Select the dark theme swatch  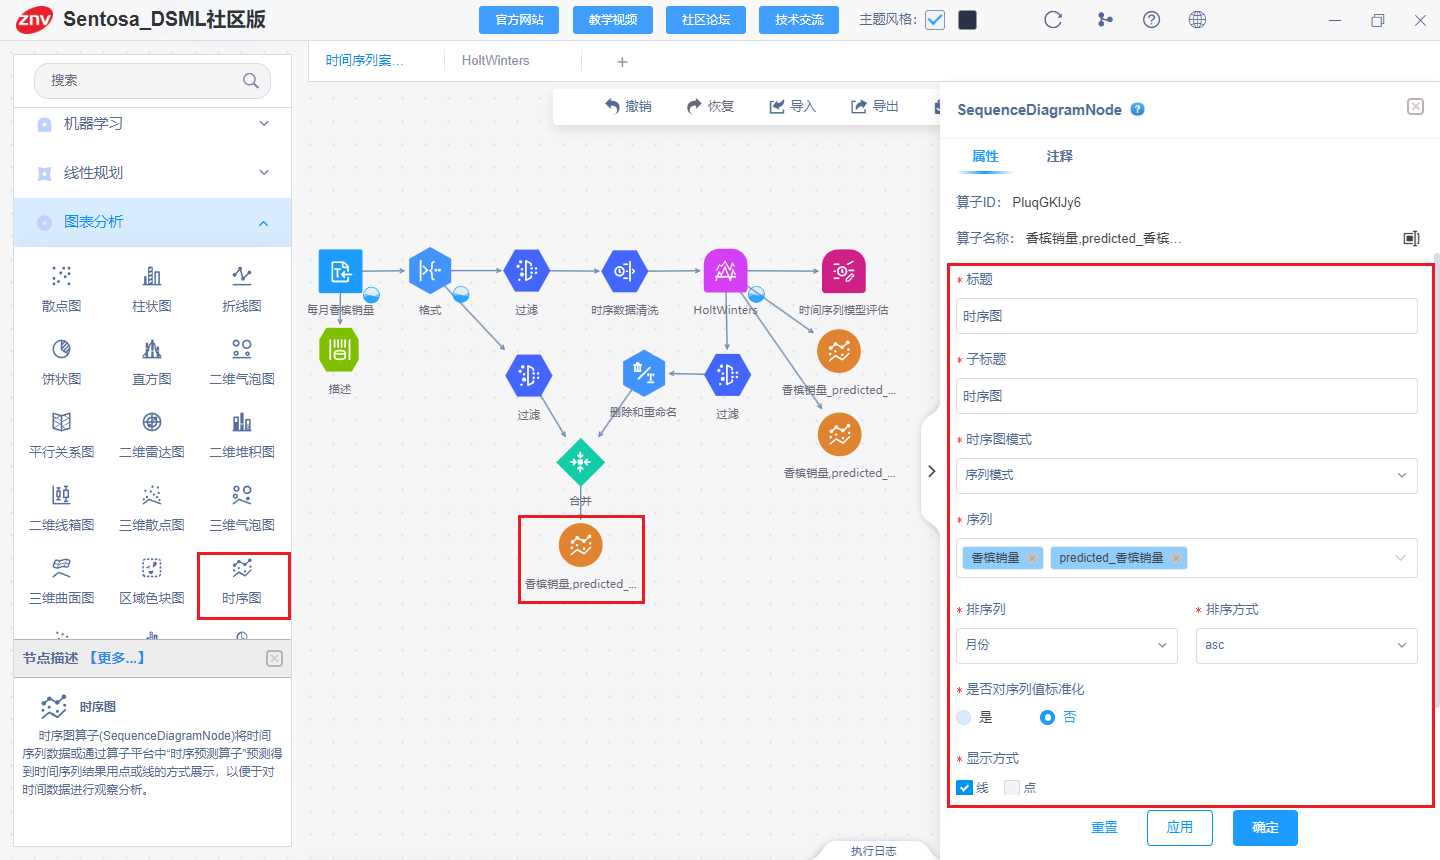pyautogui.click(x=967, y=20)
